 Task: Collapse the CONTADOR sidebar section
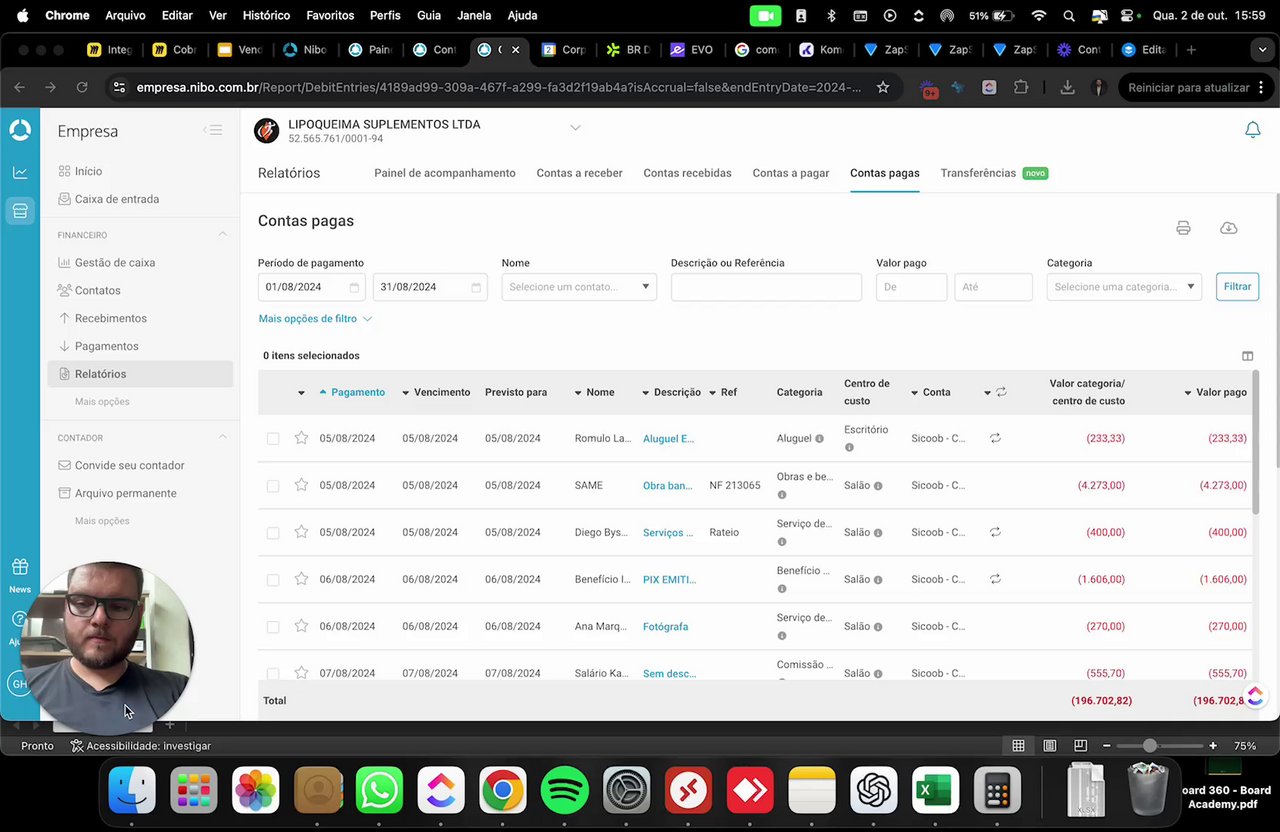(x=223, y=438)
